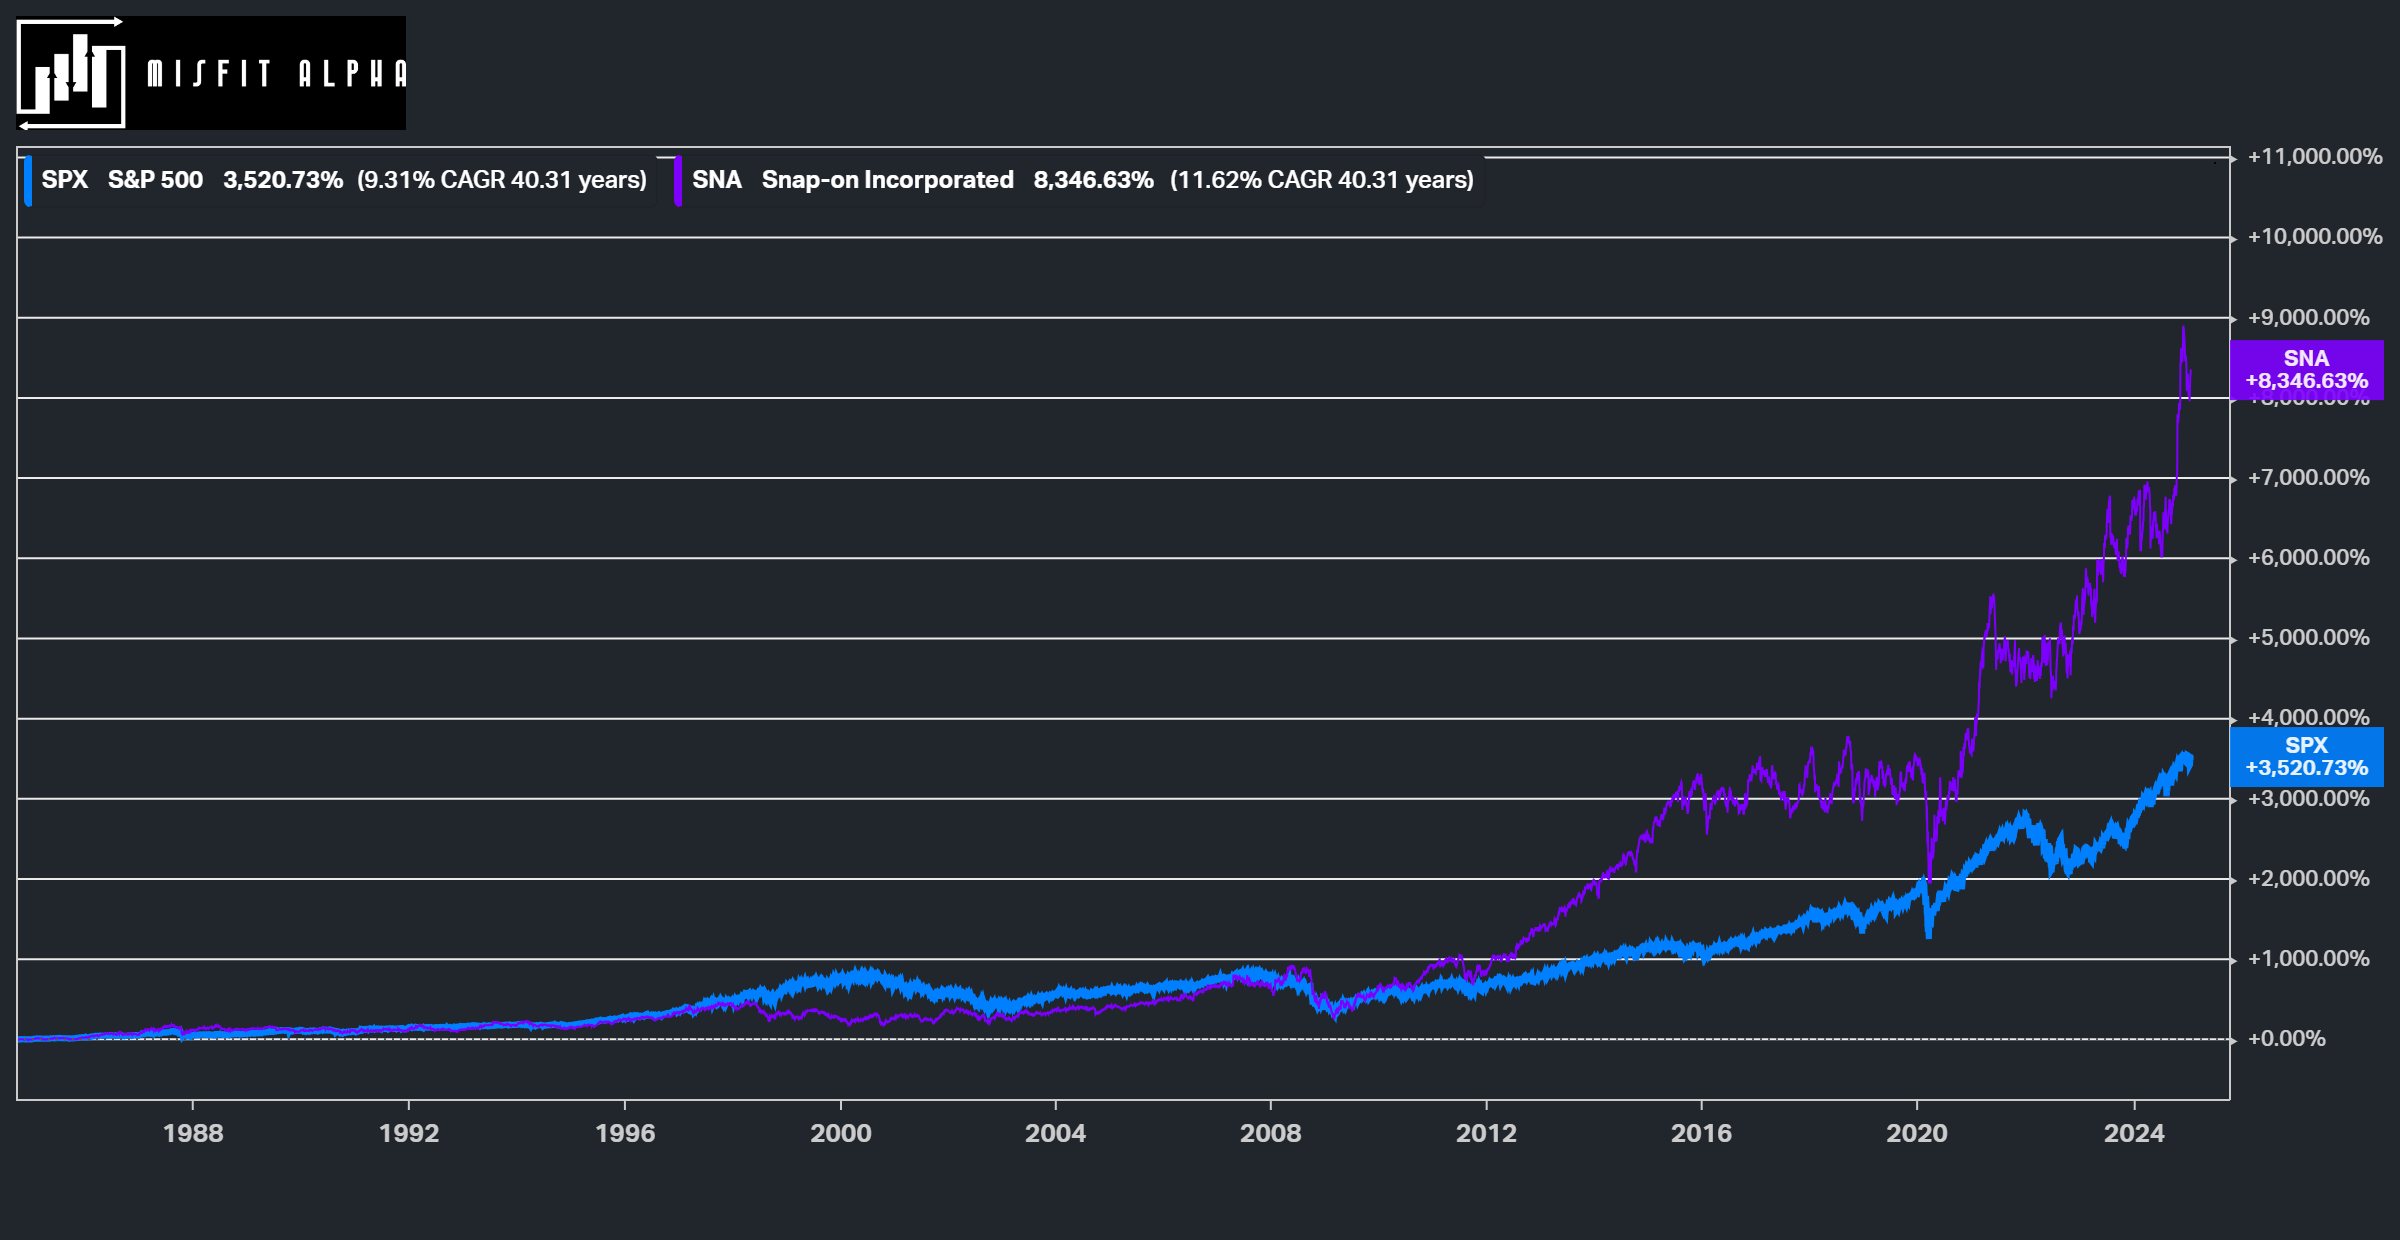Select the SNA ticker in the legend

tap(717, 180)
